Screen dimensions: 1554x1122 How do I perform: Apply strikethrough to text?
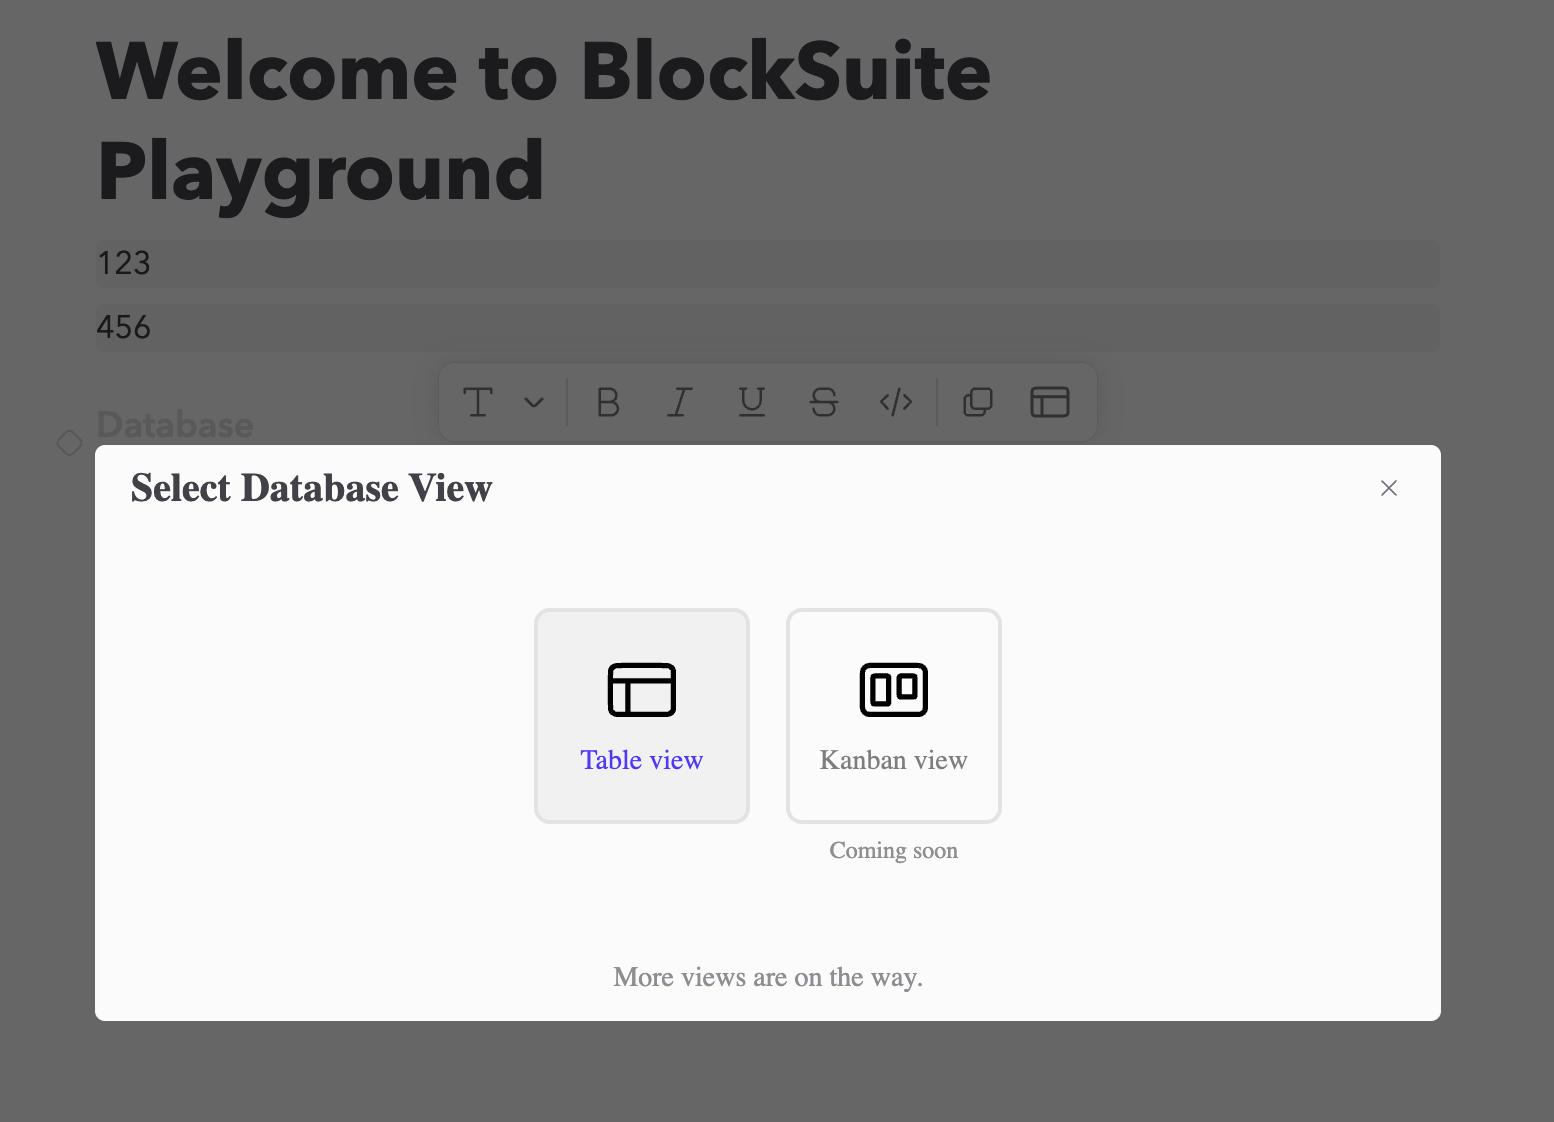(823, 402)
